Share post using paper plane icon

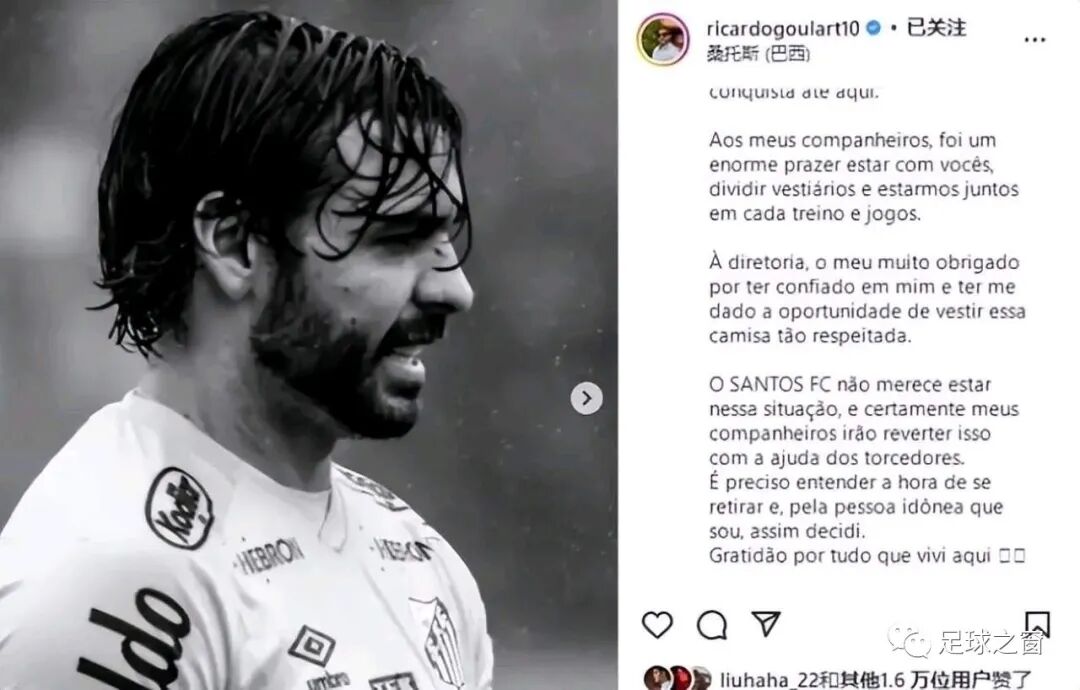point(766,624)
